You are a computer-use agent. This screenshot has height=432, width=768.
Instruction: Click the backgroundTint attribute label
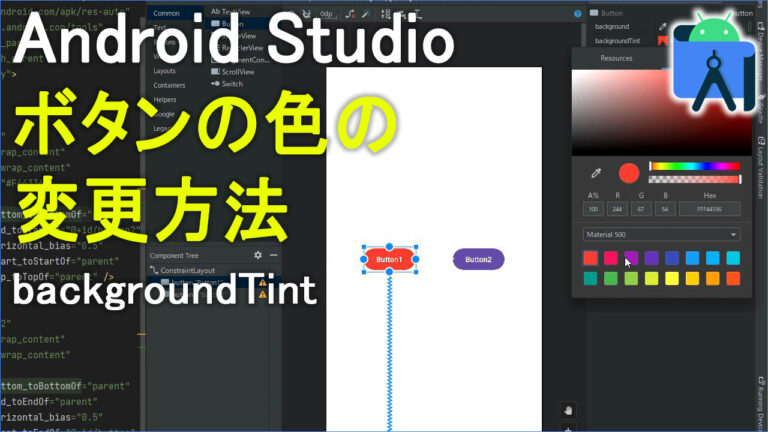click(x=617, y=41)
